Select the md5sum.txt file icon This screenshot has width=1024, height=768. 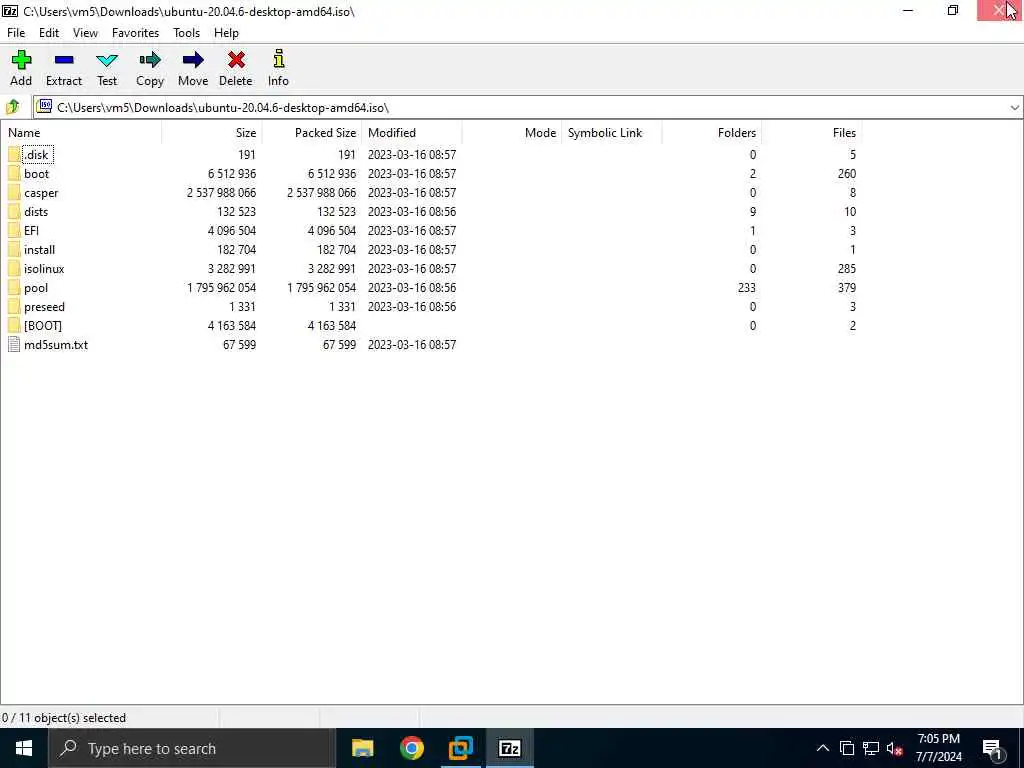pos(14,344)
